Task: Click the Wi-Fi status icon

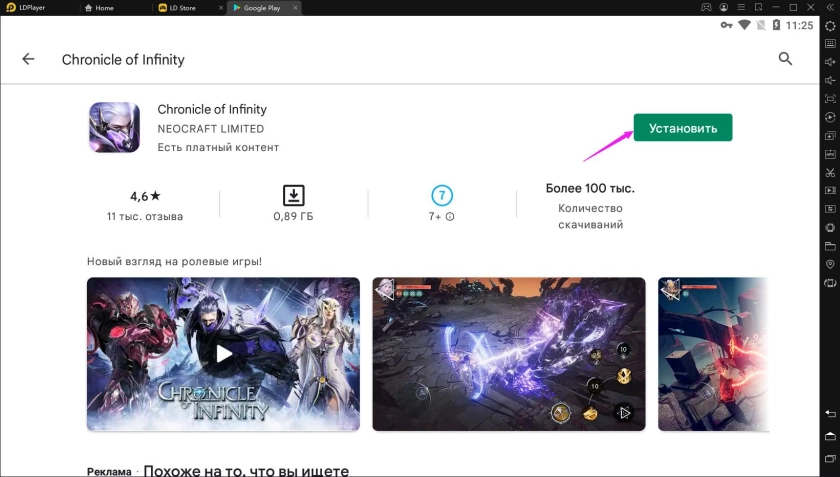Action: click(x=744, y=25)
